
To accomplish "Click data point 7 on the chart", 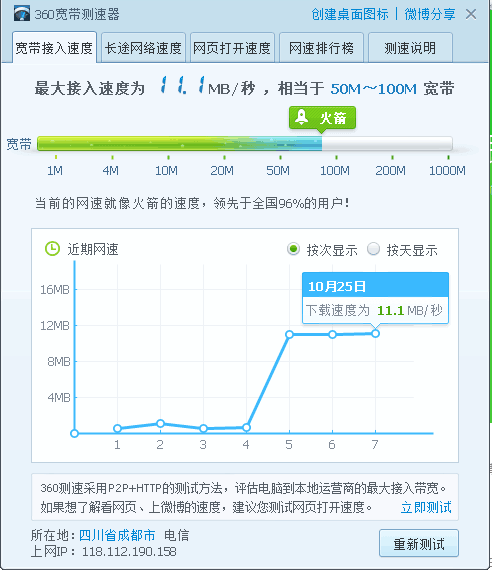I will click(375, 333).
